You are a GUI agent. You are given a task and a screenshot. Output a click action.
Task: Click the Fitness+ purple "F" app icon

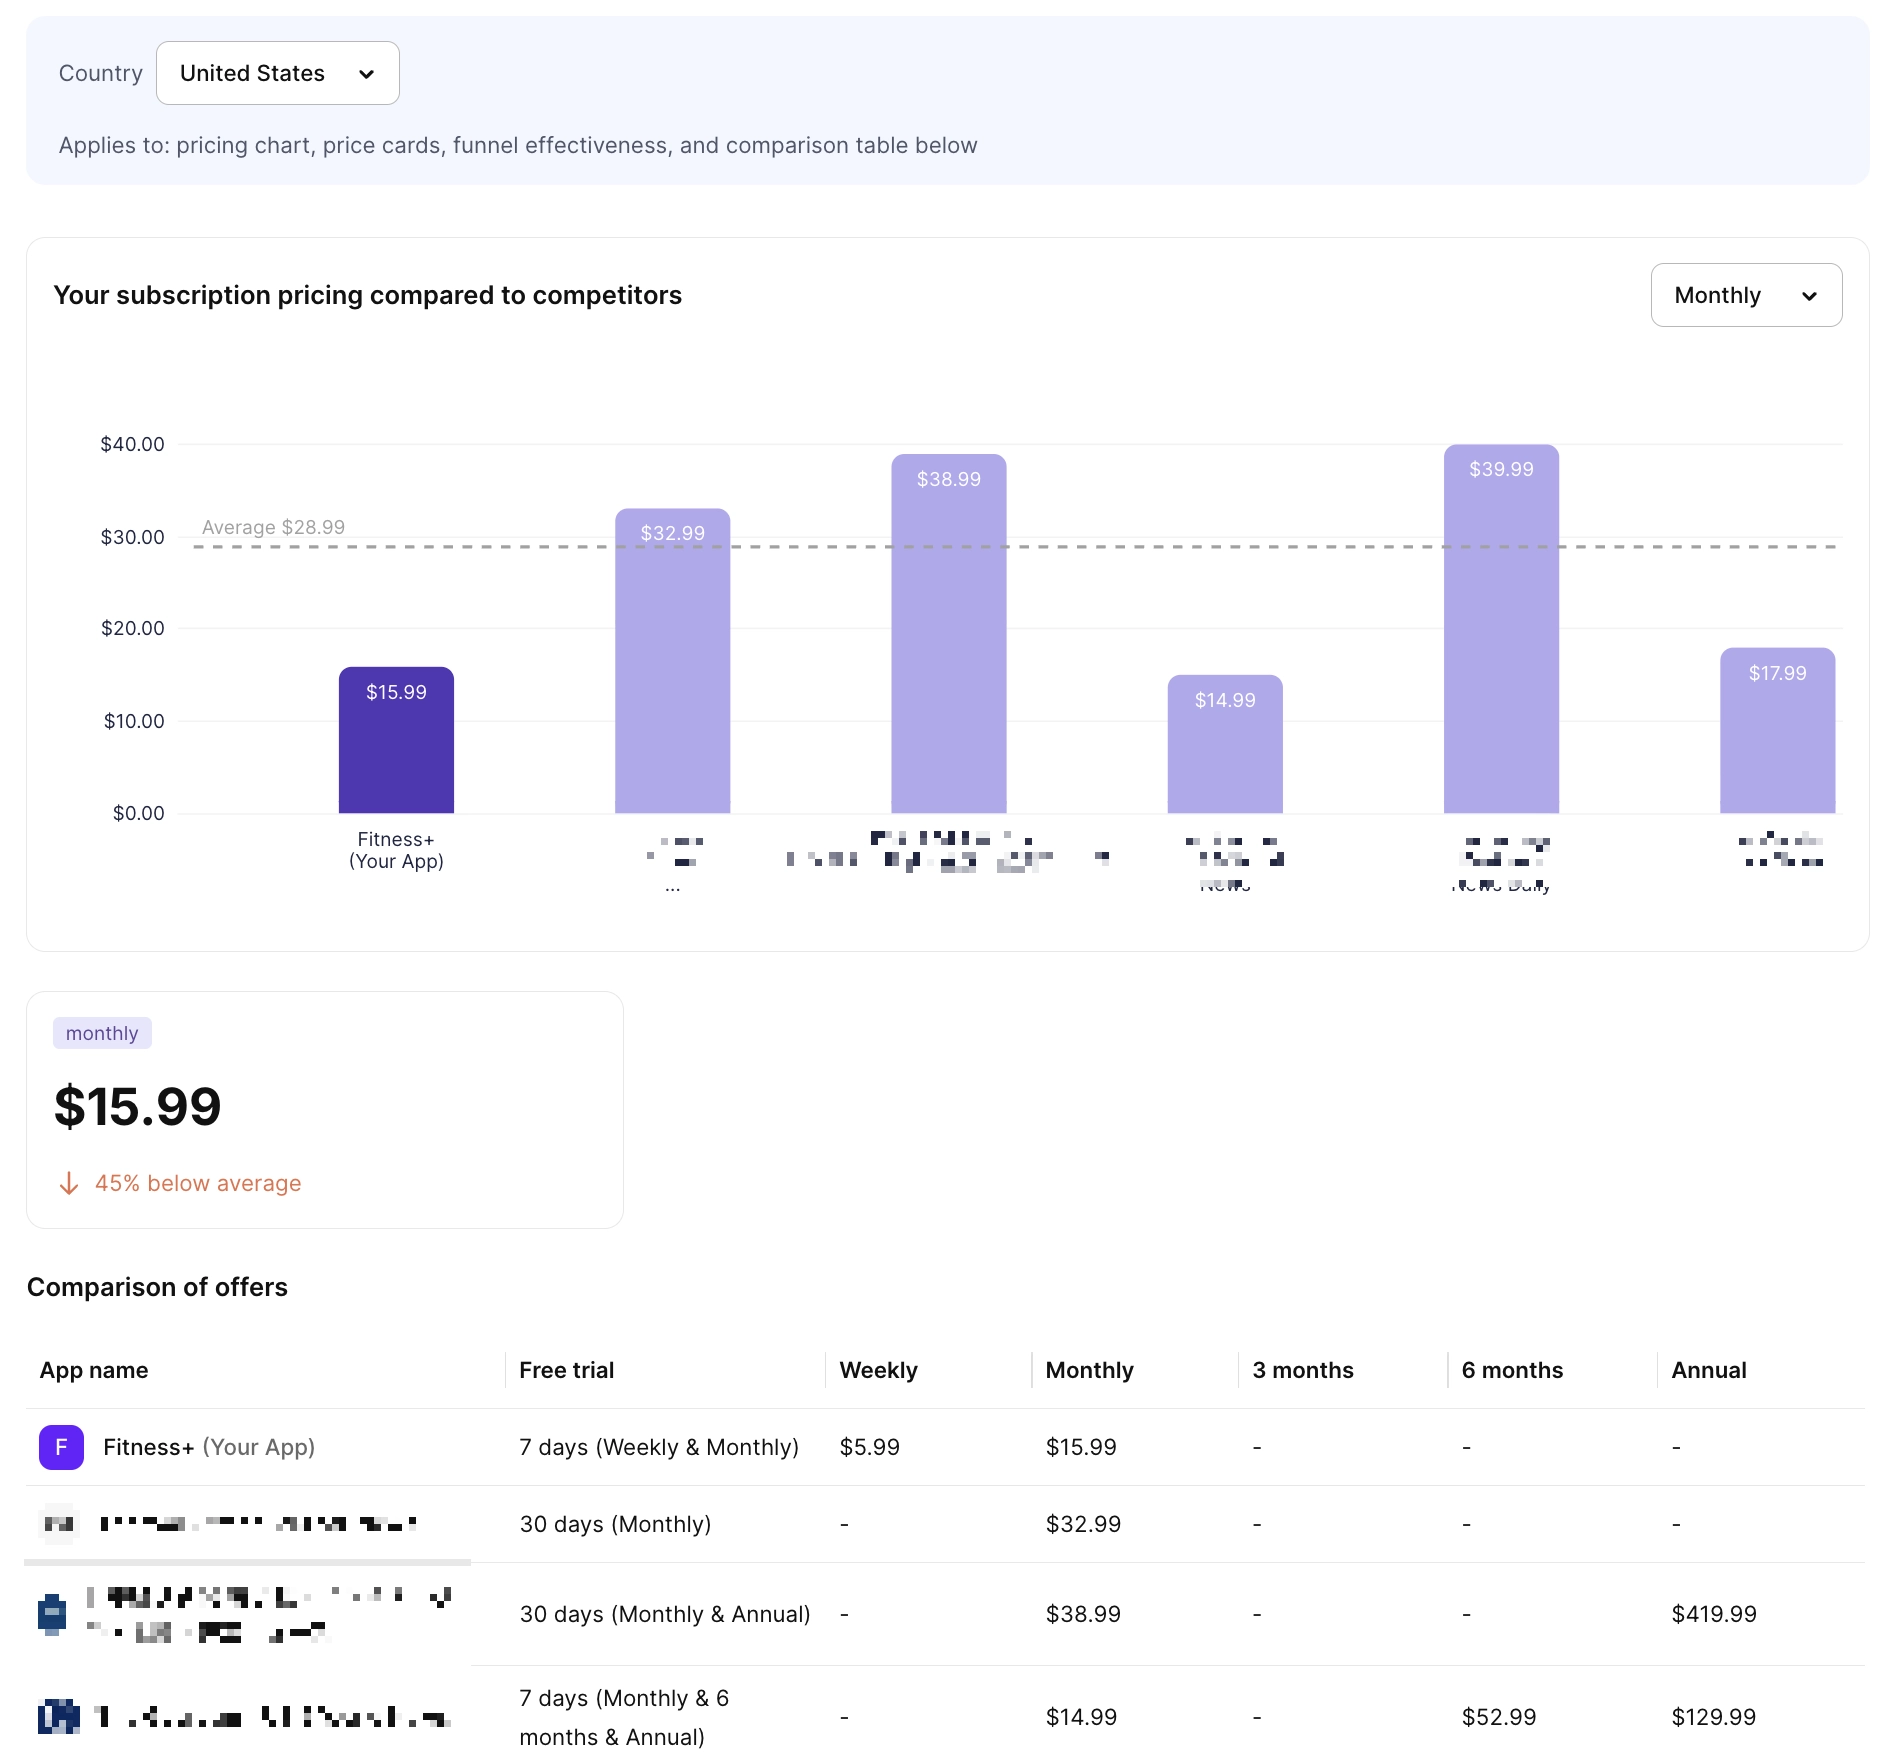(61, 1447)
